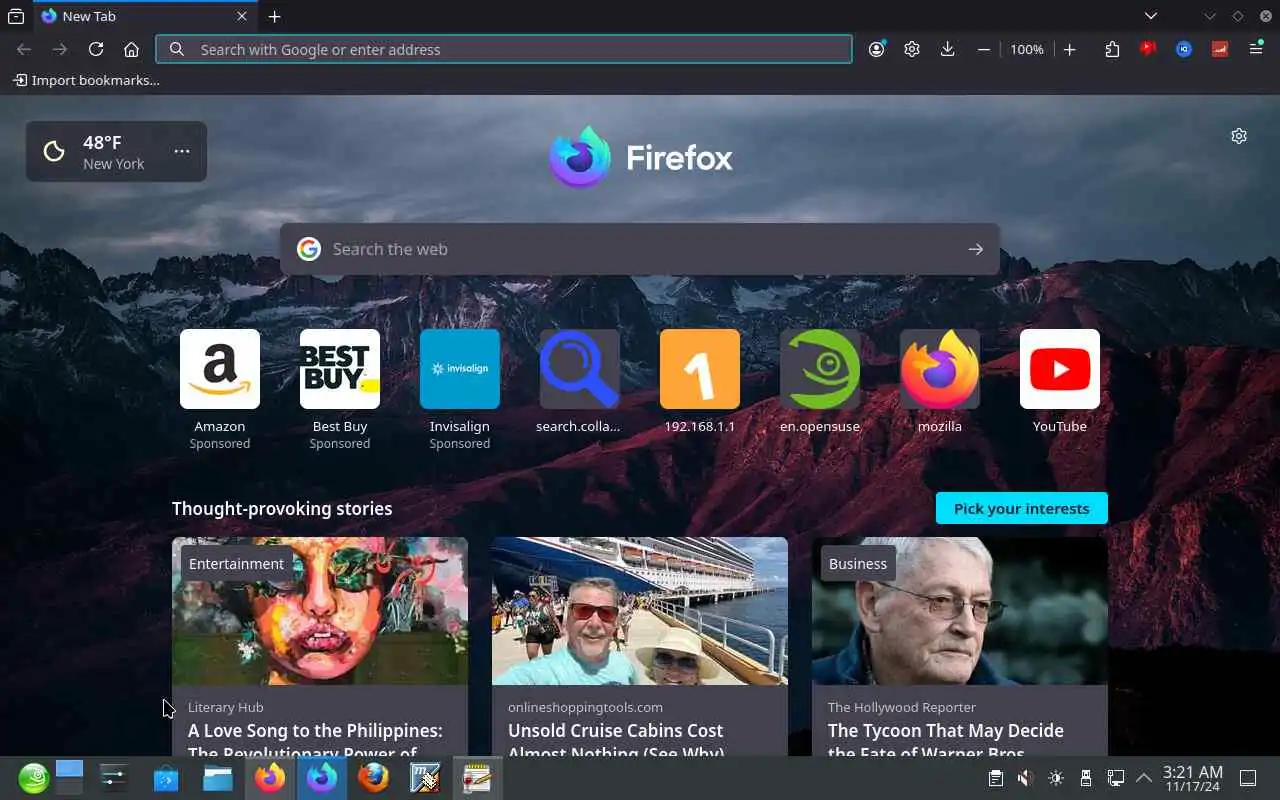1280x800 pixels.
Task: Focus the address bar search field
Action: (x=504, y=49)
